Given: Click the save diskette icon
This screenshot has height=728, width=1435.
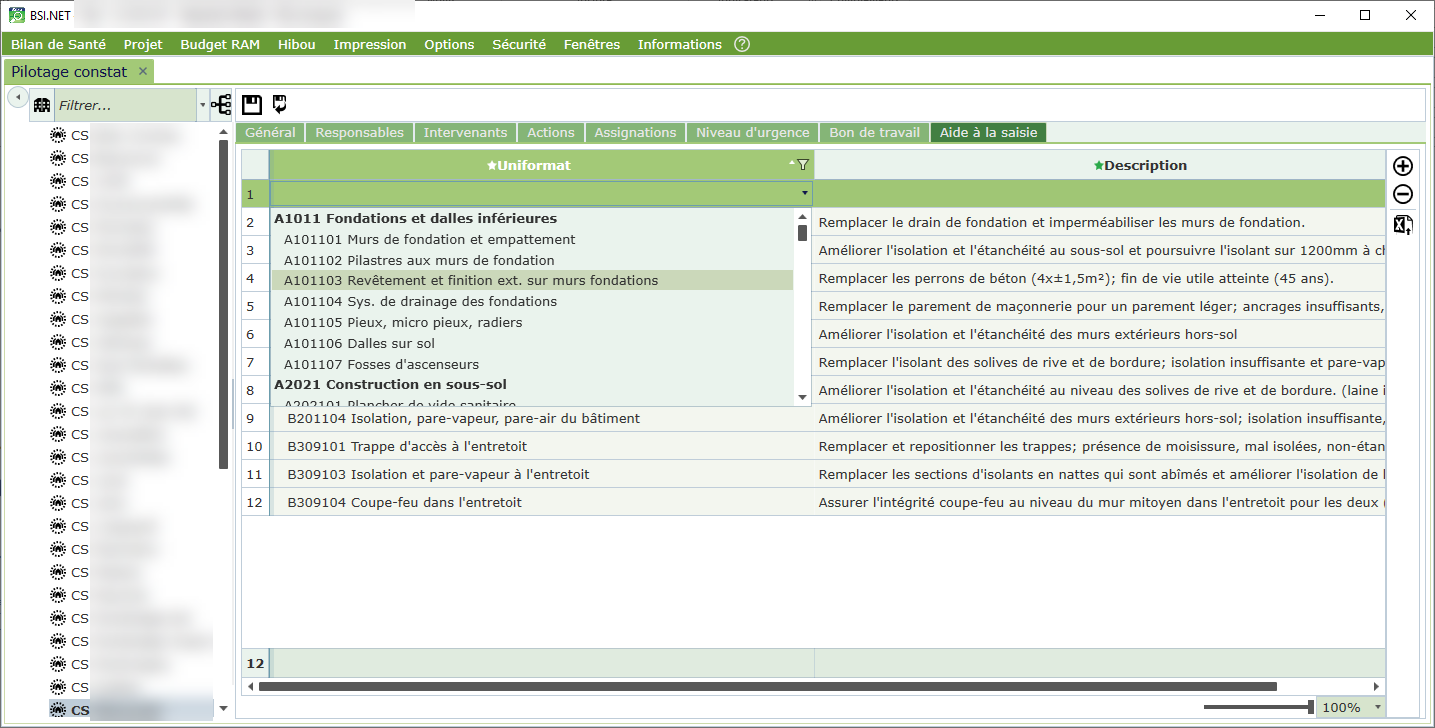Looking at the screenshot, I should [x=252, y=104].
